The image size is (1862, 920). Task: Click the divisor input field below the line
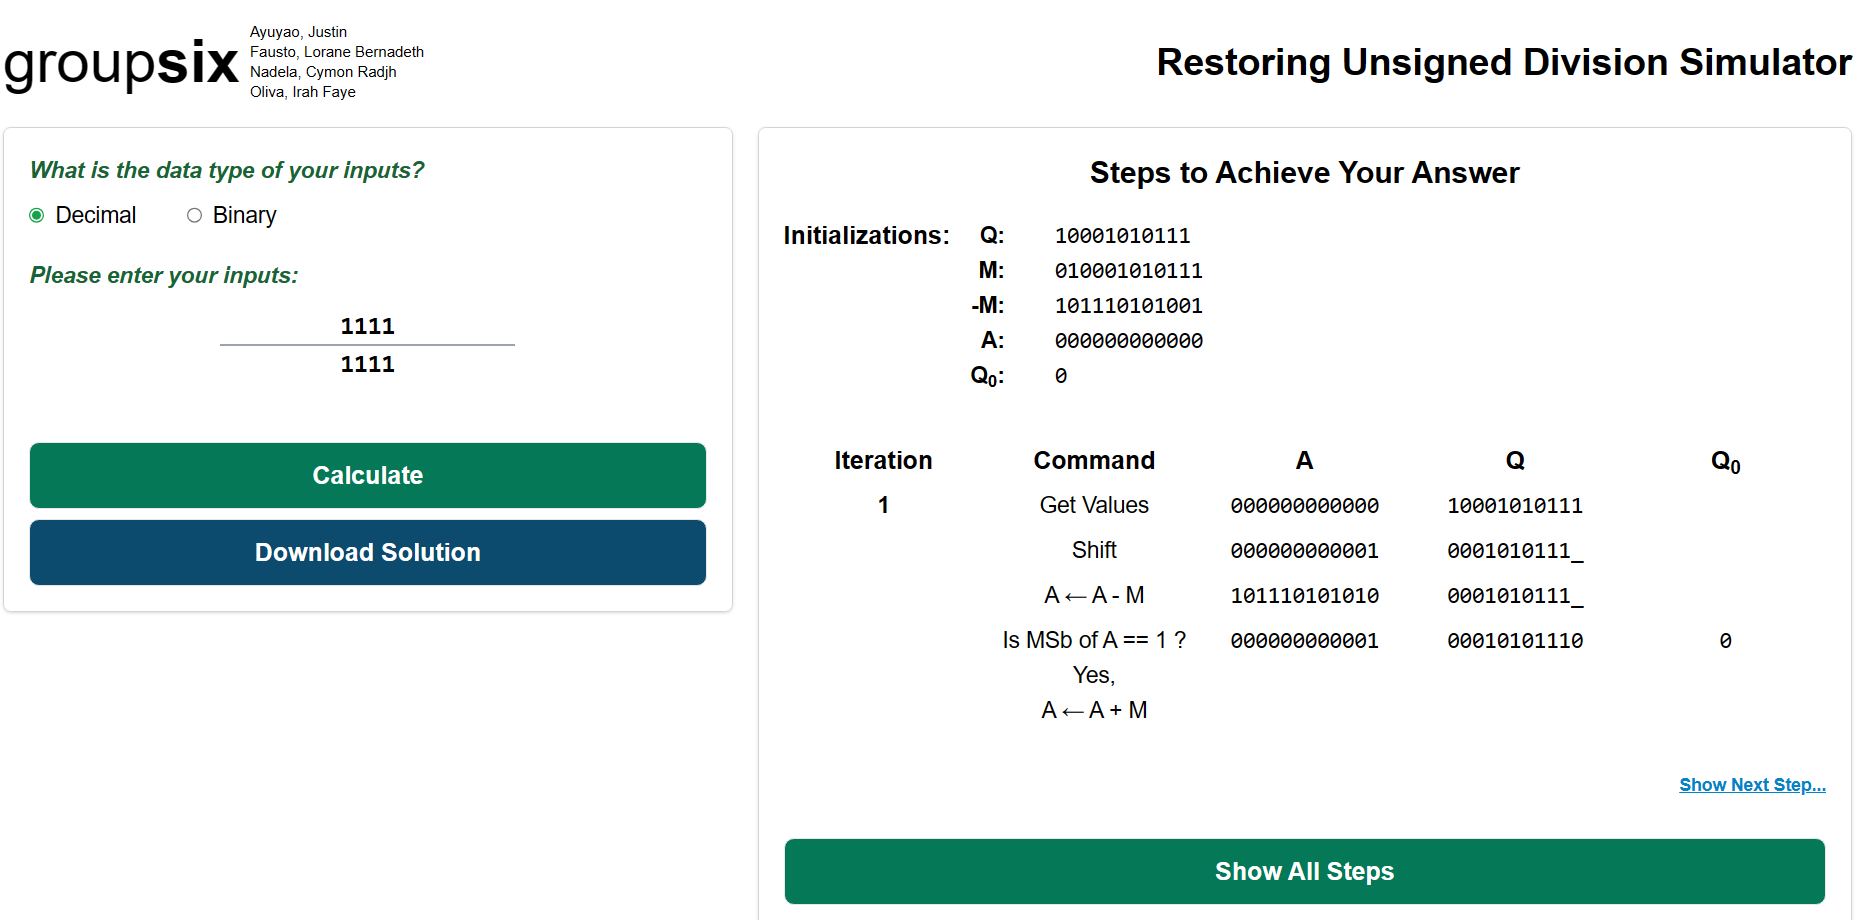(x=367, y=364)
